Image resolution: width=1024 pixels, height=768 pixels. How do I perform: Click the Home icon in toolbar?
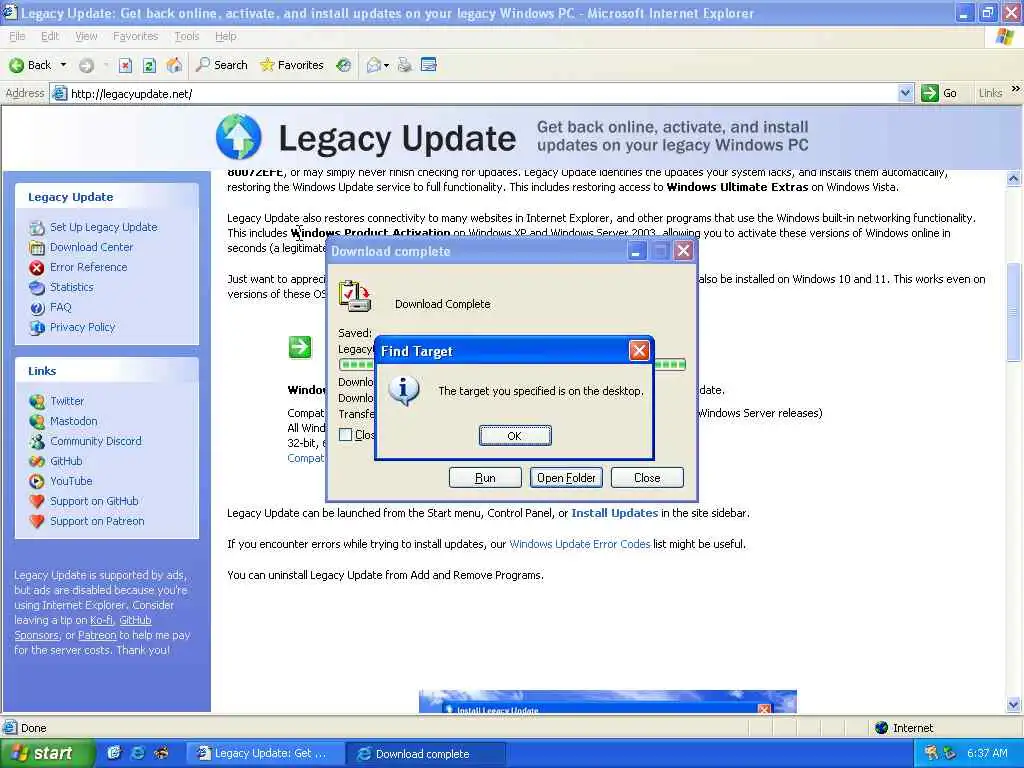[x=174, y=65]
